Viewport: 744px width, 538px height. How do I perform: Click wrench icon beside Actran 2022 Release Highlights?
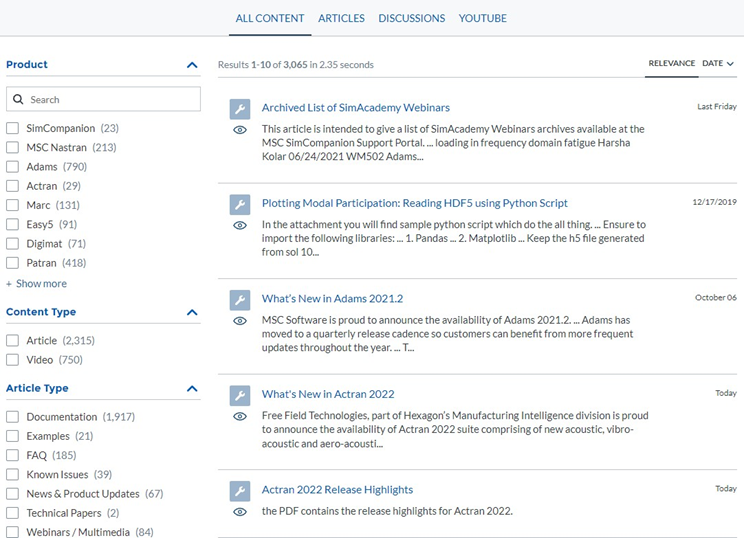tap(239, 491)
